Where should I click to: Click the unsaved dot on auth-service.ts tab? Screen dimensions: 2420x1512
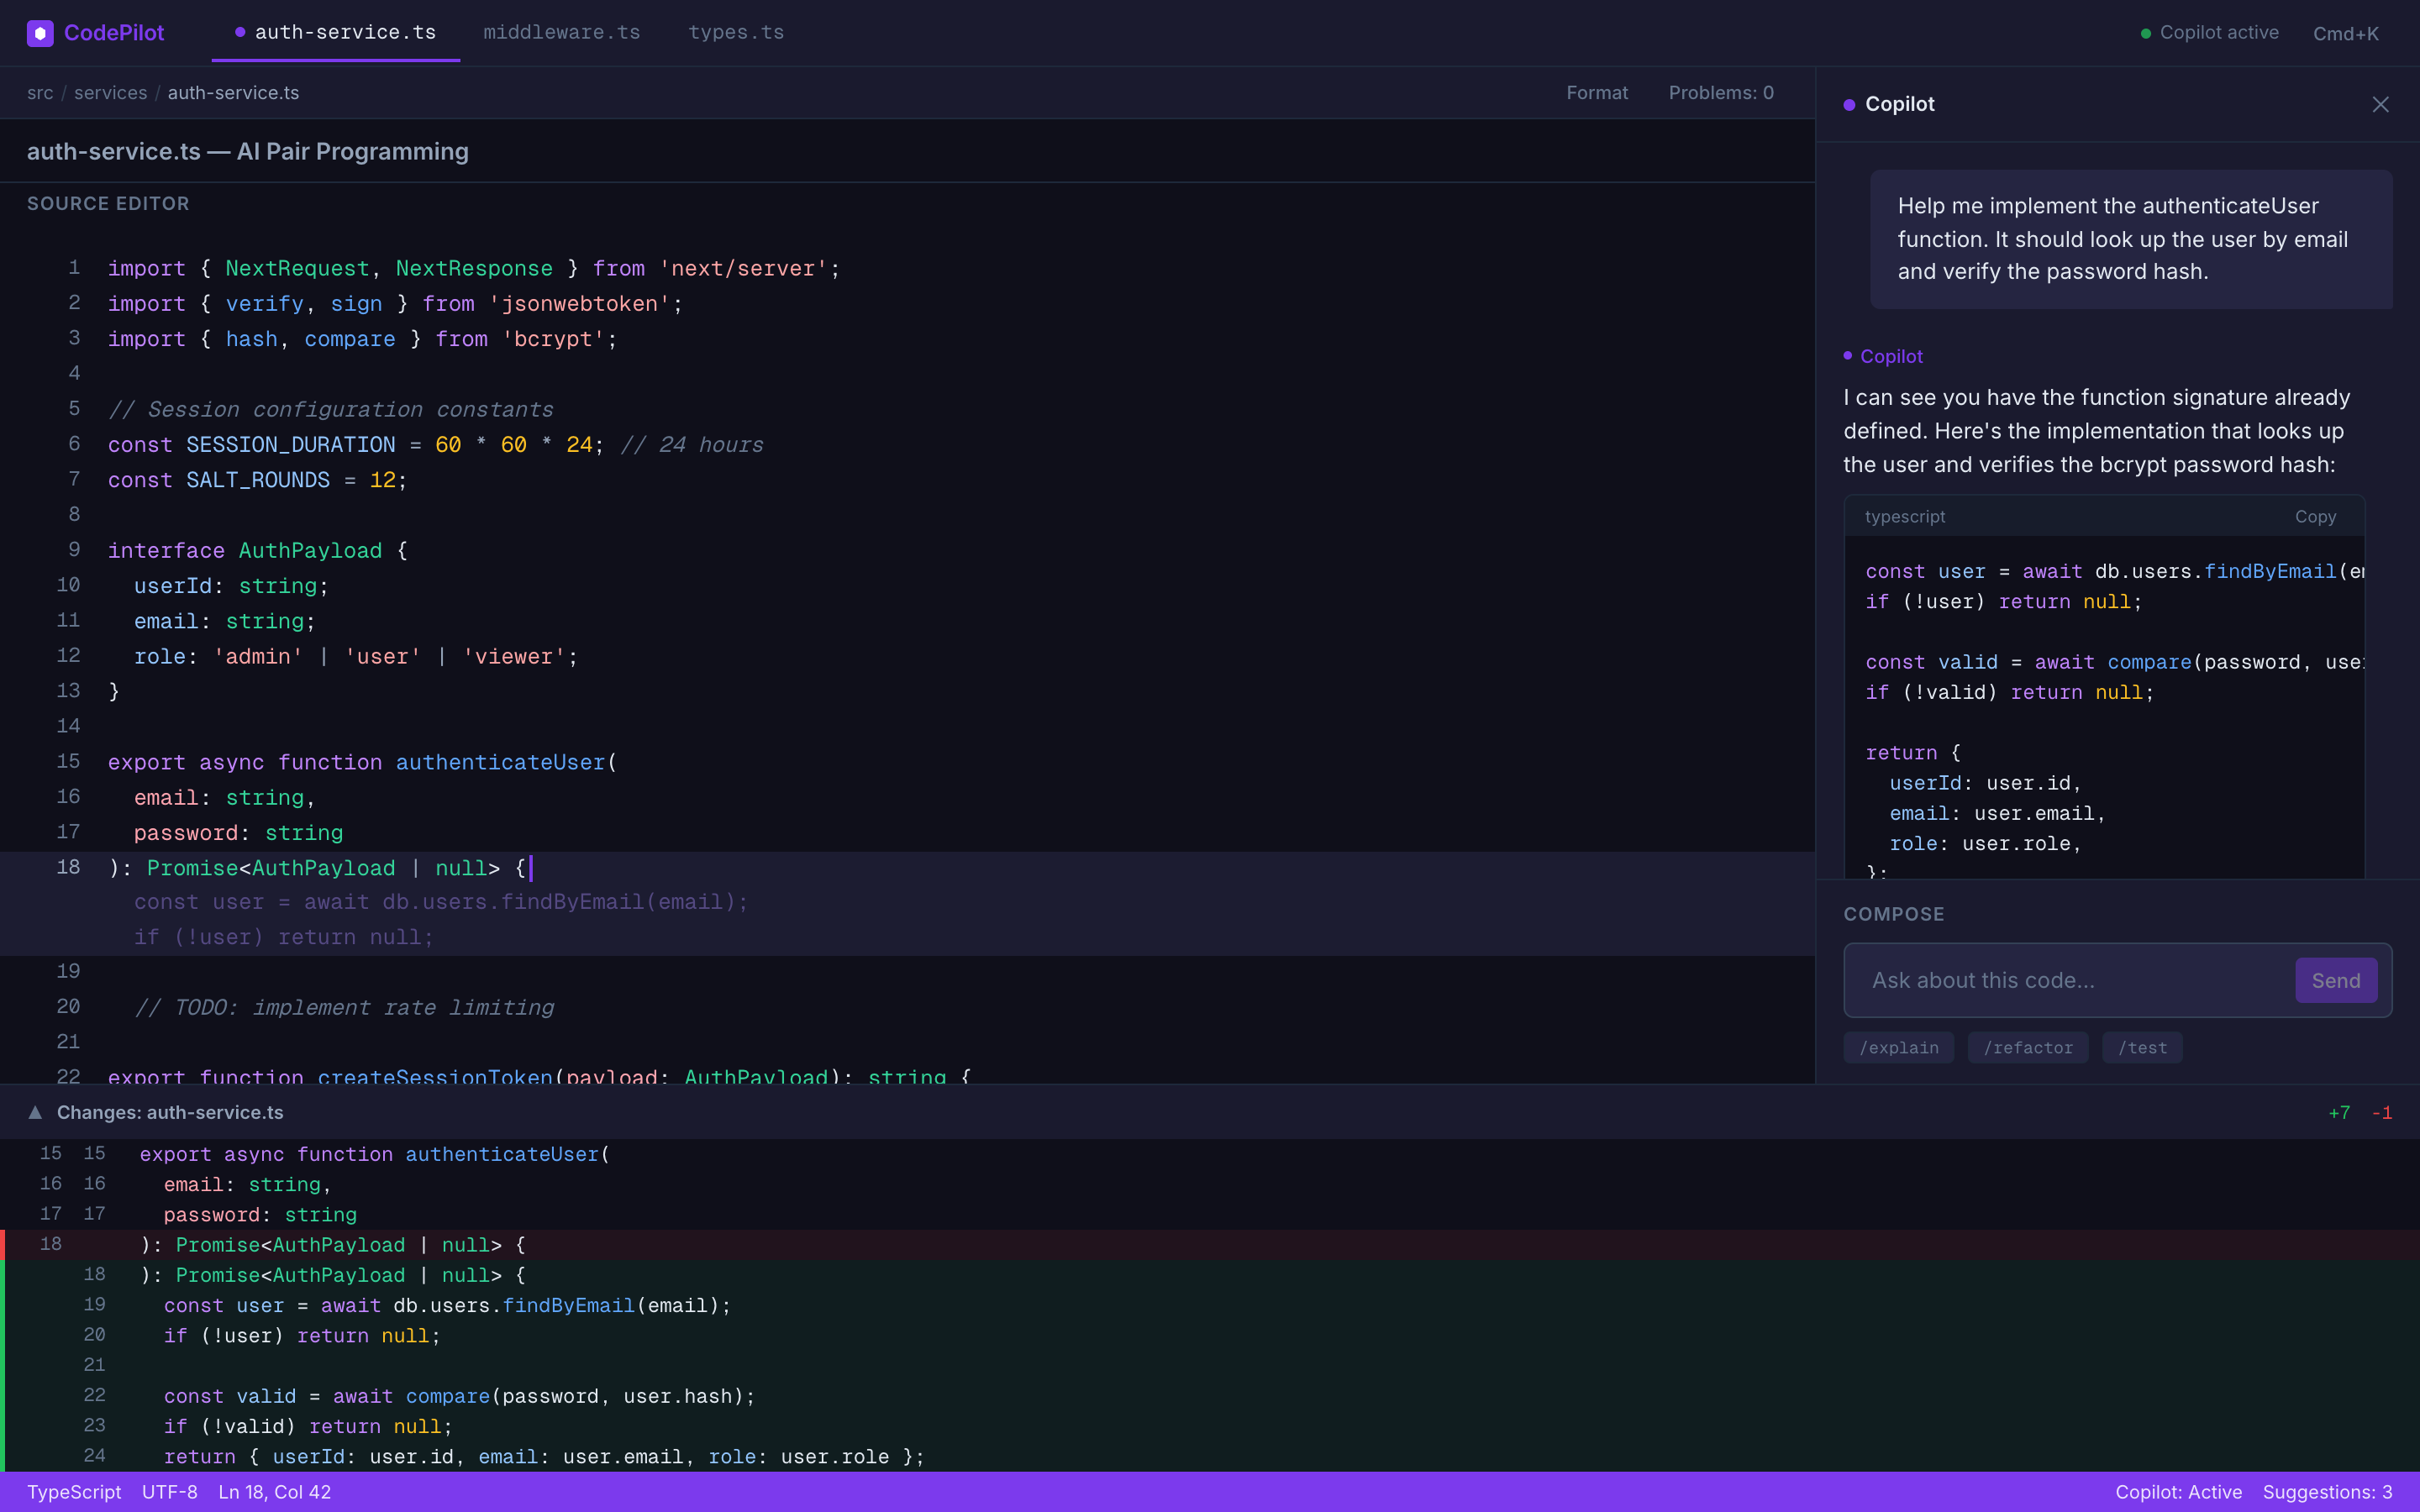coord(240,32)
